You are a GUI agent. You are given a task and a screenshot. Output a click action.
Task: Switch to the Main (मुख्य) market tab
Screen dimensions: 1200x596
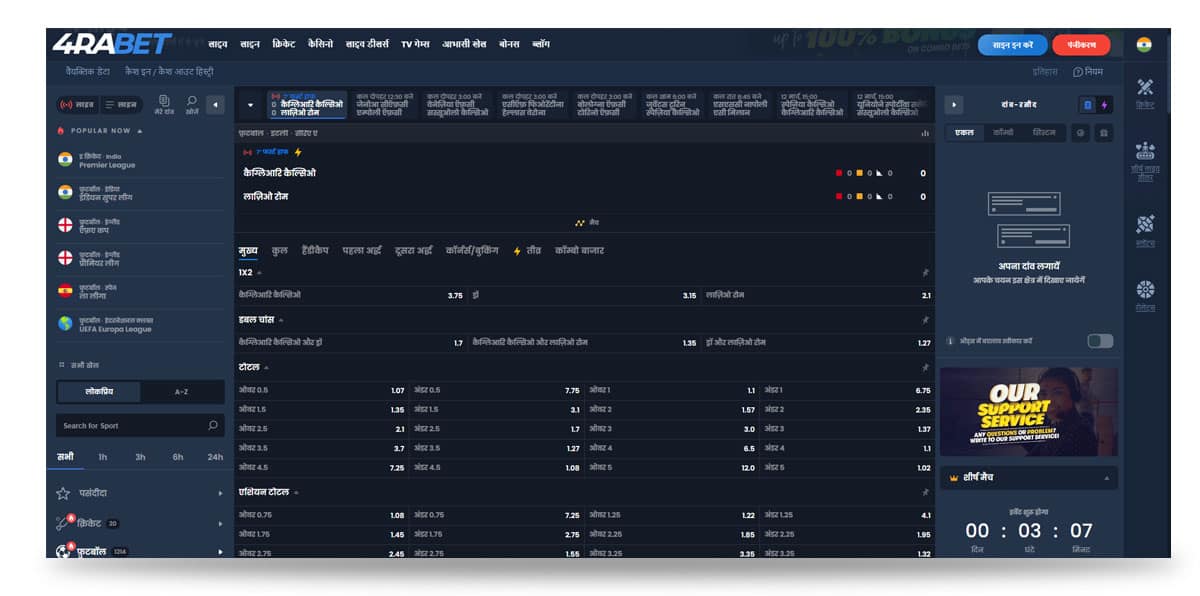[x=248, y=250]
